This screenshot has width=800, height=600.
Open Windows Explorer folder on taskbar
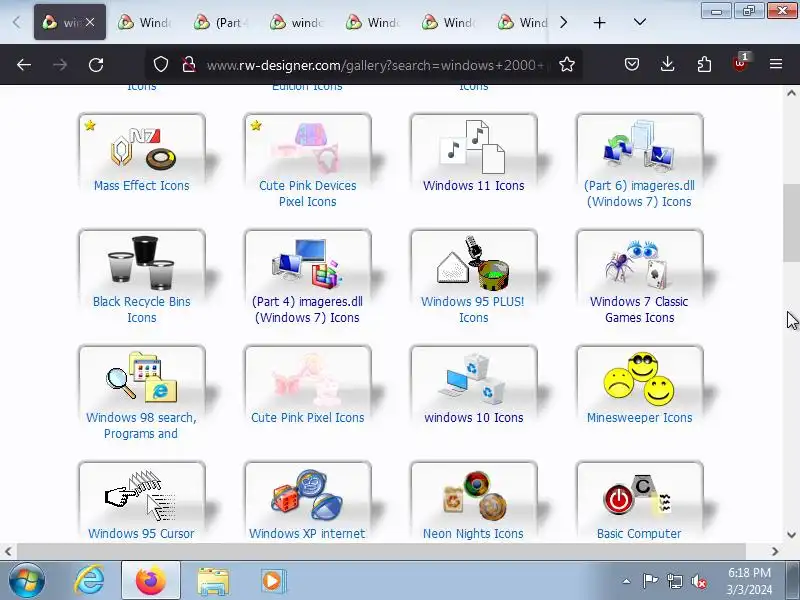[x=213, y=581]
